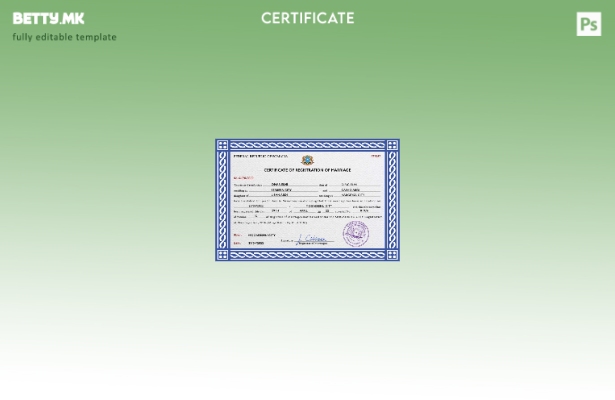This screenshot has height=400, width=615.
Task: Click the left braided blue border
Action: point(222,200)
